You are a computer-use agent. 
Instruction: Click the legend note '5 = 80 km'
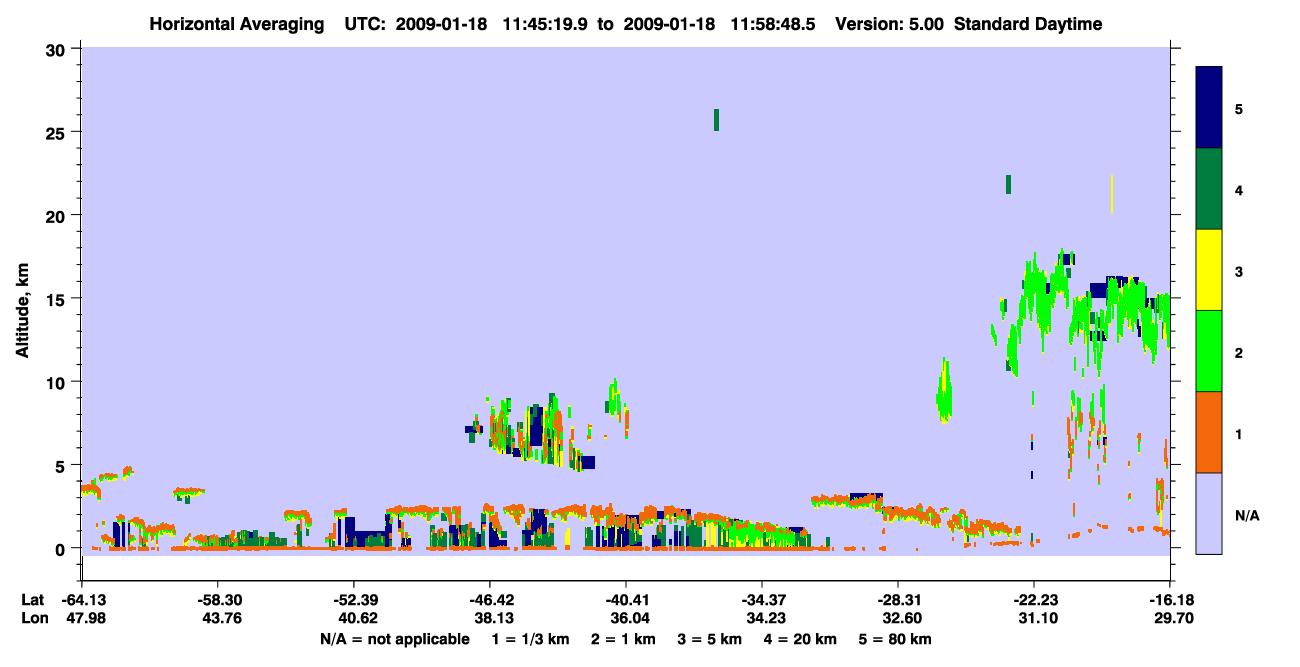[x=895, y=639]
